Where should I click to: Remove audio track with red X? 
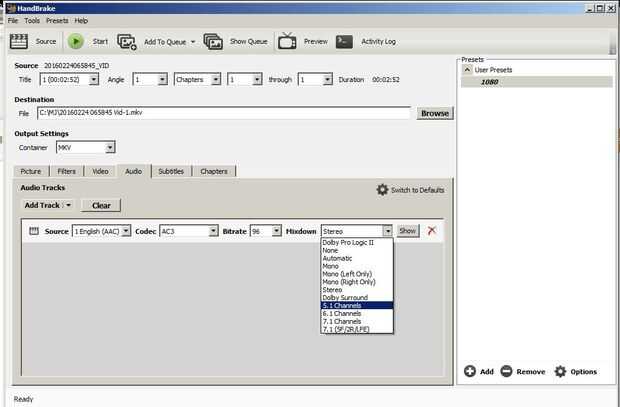pyautogui.click(x=432, y=230)
